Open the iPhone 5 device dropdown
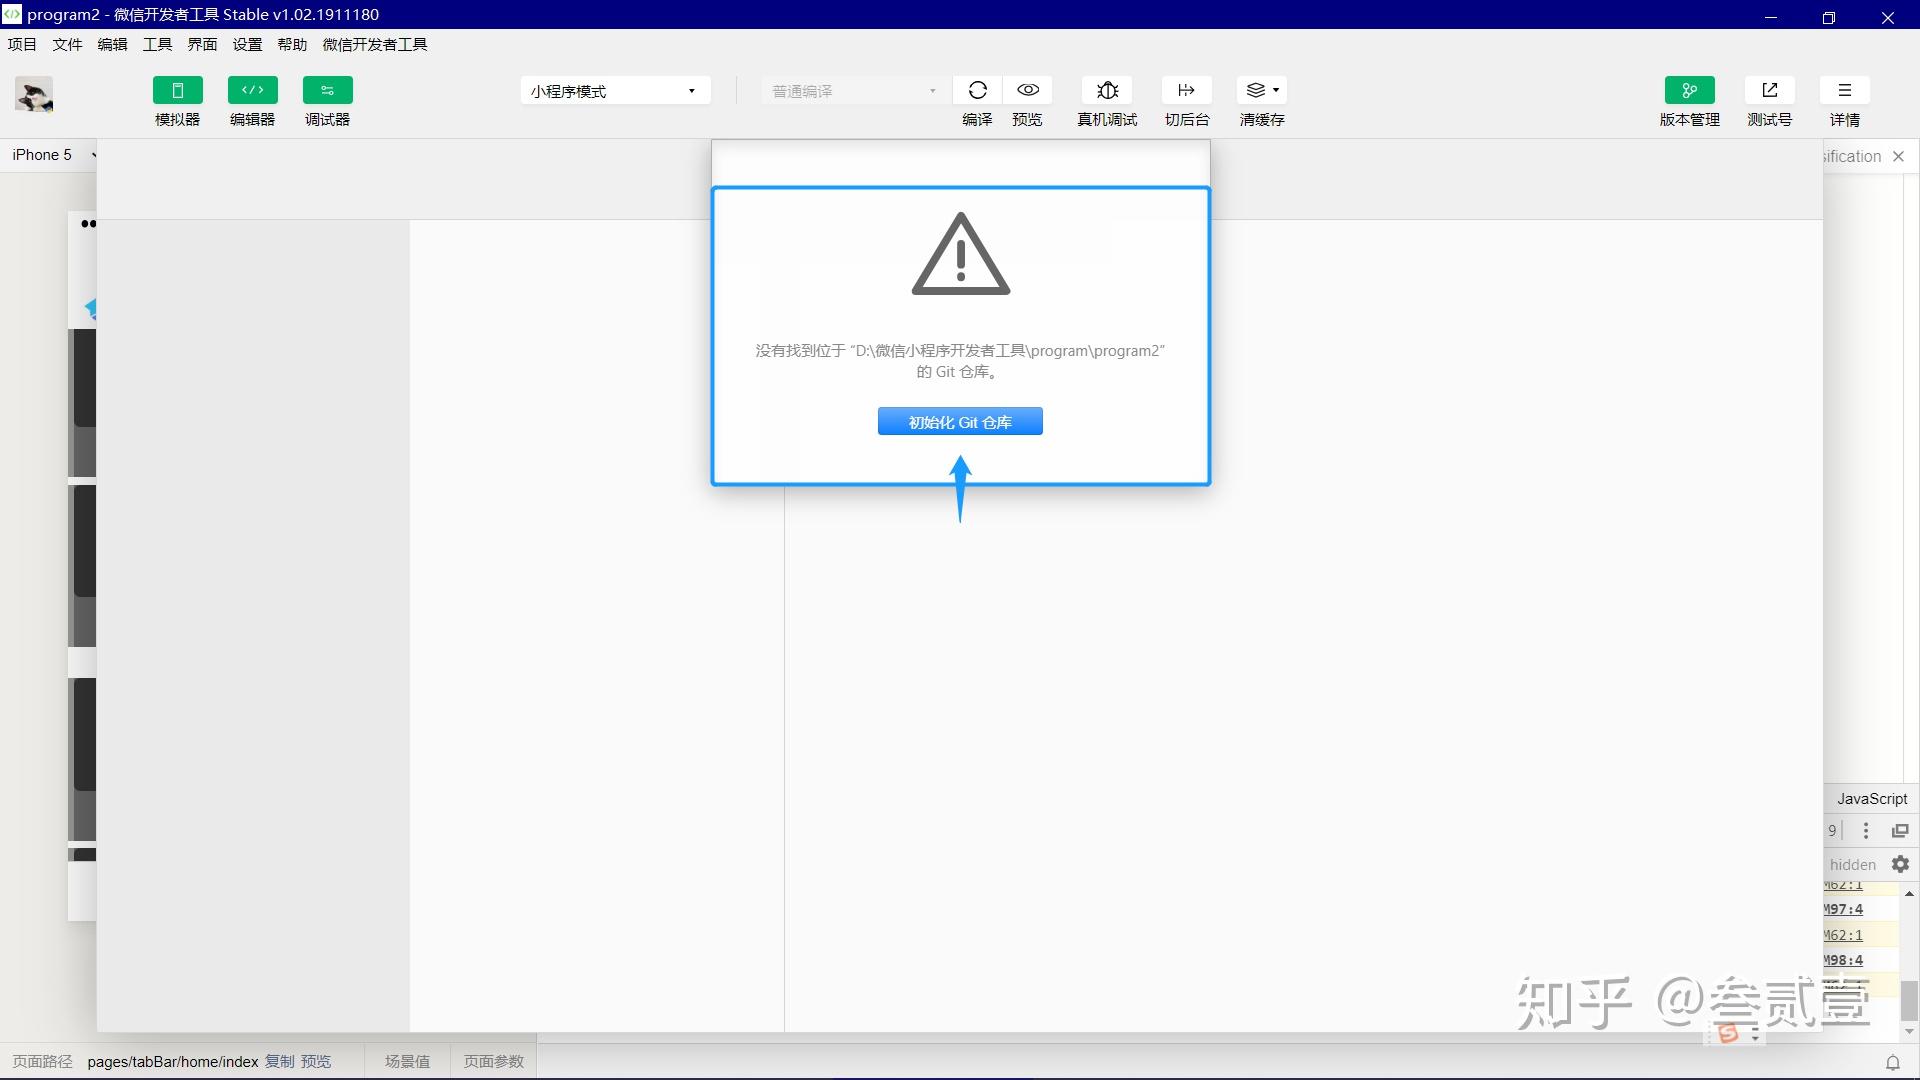Screen dimensions: 1920x1080 53,155
